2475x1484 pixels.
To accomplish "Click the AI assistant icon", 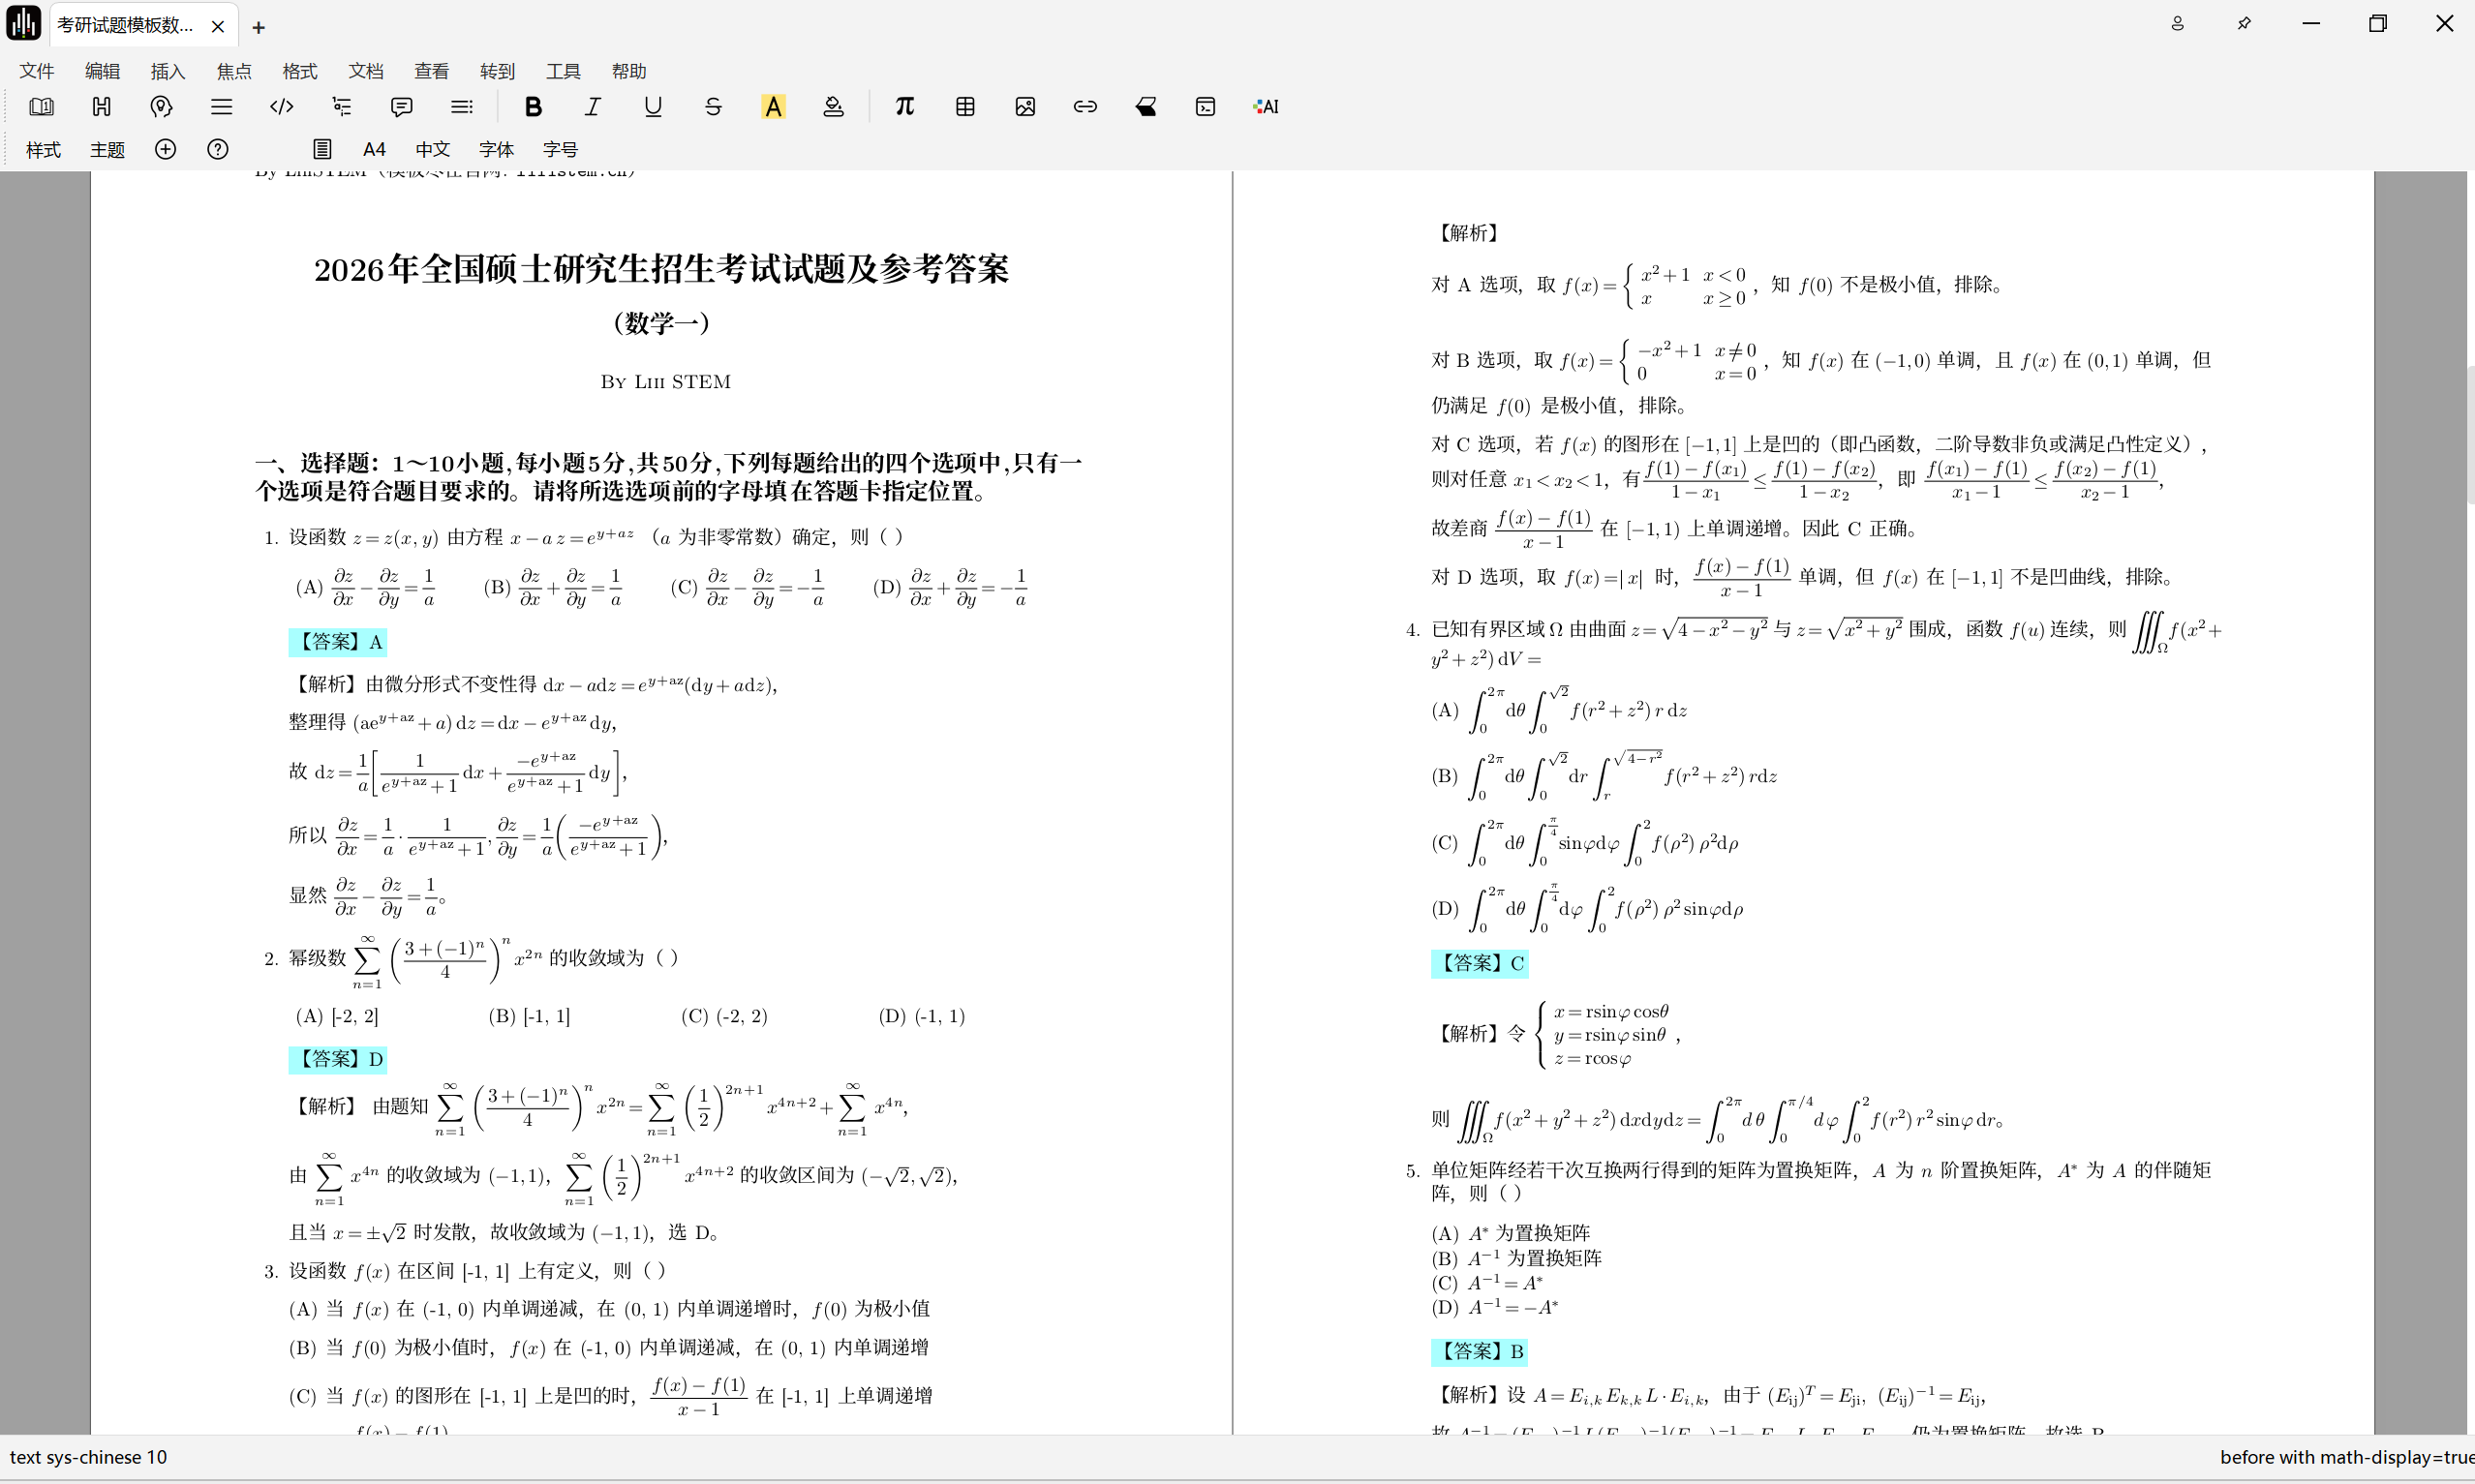I will 1264,106.
